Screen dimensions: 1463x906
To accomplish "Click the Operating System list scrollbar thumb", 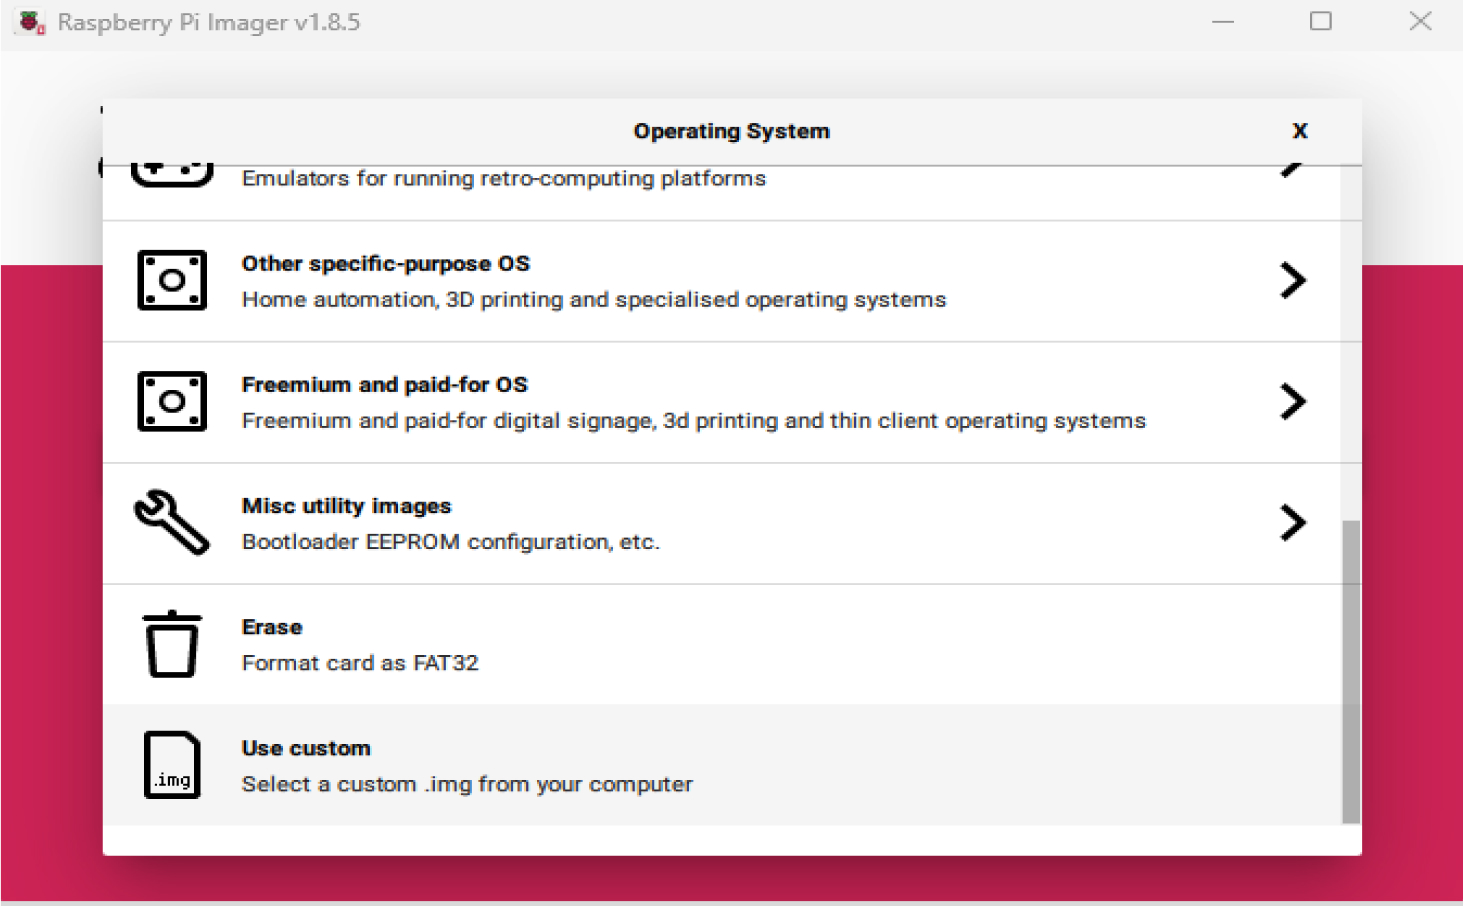I will 1351,671.
